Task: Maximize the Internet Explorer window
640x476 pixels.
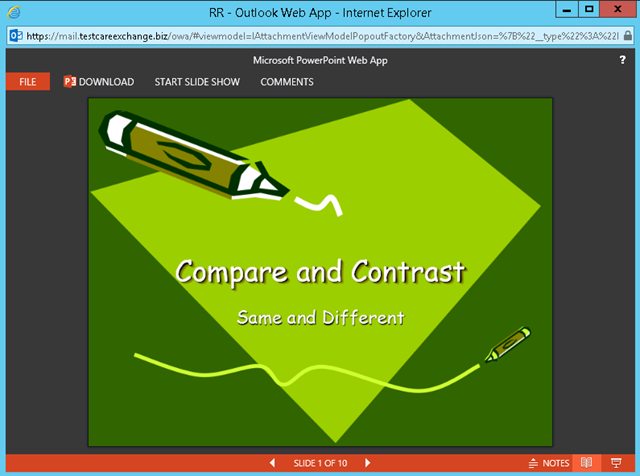Action: pos(589,9)
